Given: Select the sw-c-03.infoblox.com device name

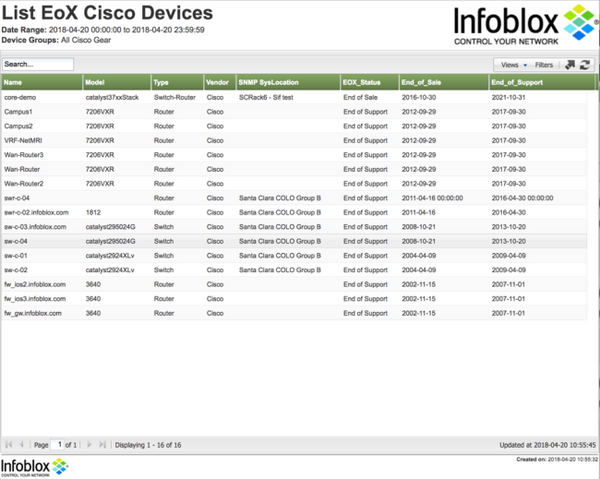Looking at the screenshot, I should coord(35,227).
